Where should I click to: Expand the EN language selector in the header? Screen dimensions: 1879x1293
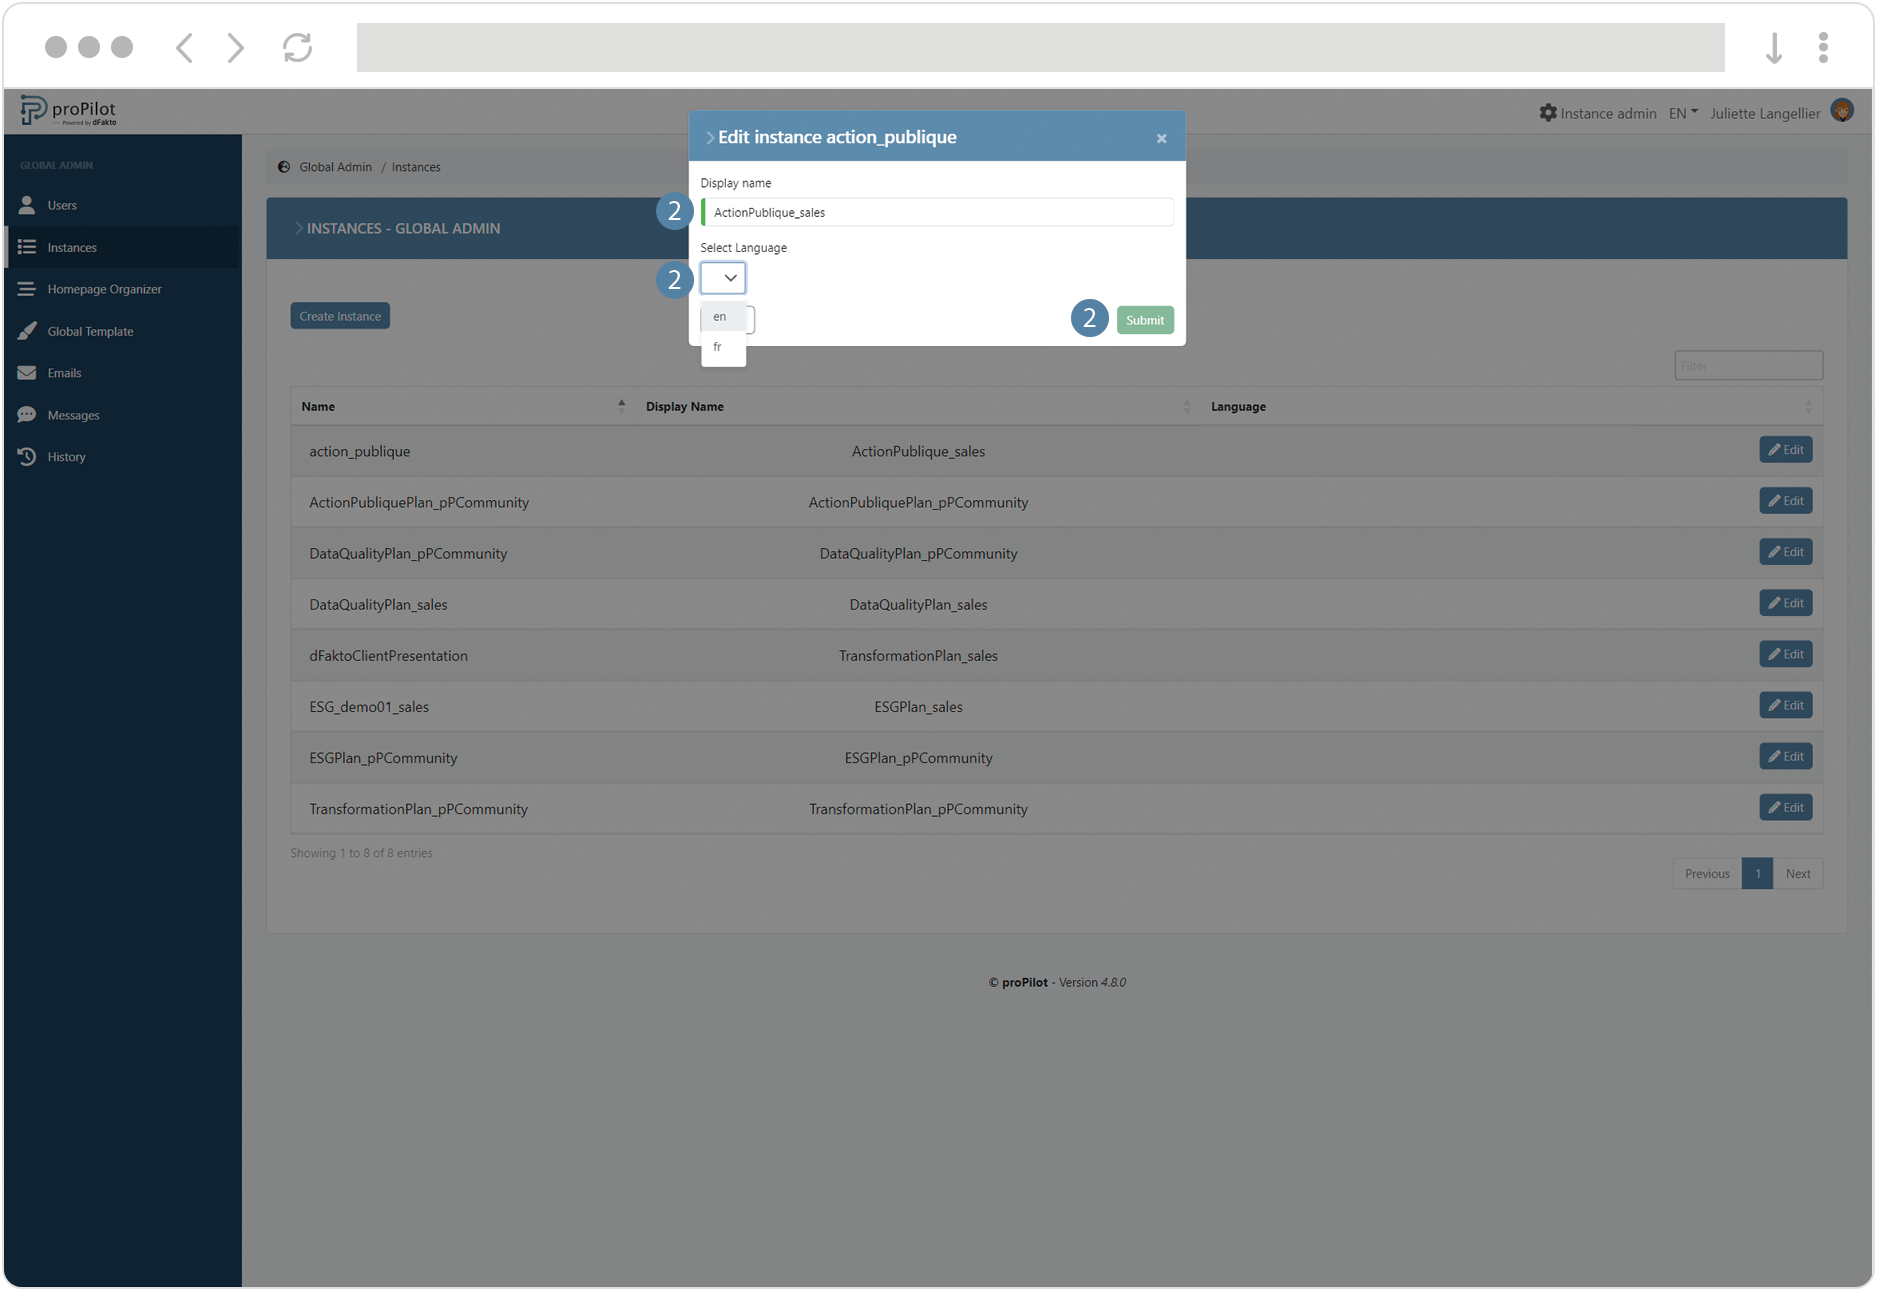pos(1681,112)
